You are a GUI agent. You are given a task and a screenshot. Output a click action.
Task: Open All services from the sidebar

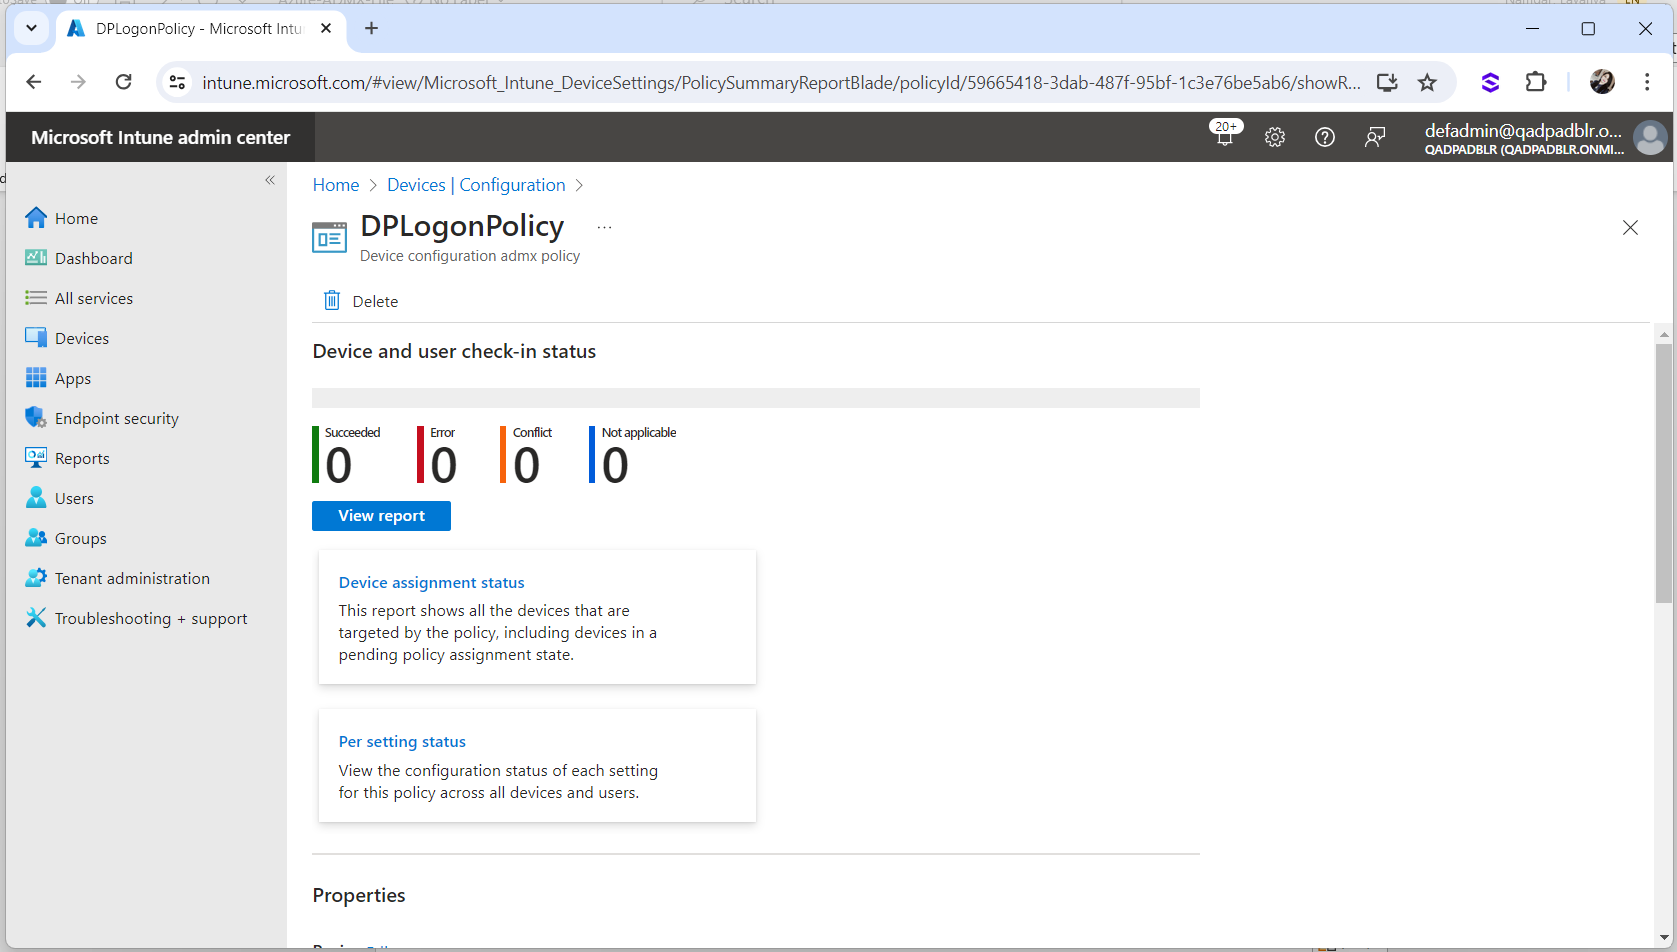coord(78,298)
